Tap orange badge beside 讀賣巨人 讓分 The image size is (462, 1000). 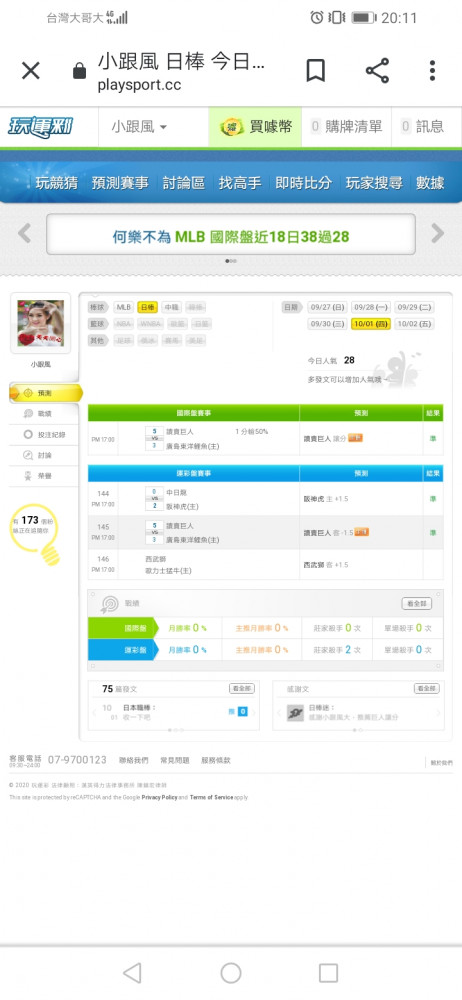click(355, 438)
